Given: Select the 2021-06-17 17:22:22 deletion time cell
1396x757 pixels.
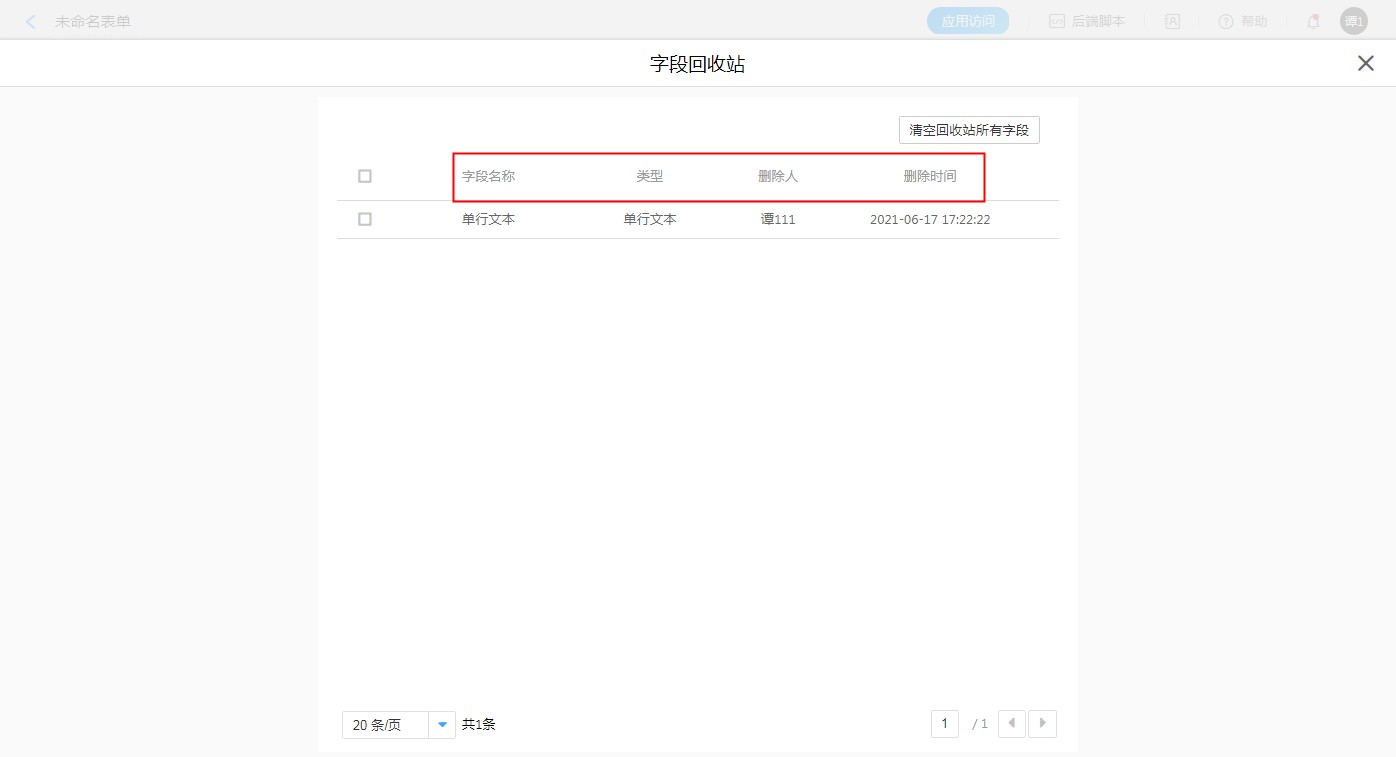Looking at the screenshot, I should [x=929, y=219].
